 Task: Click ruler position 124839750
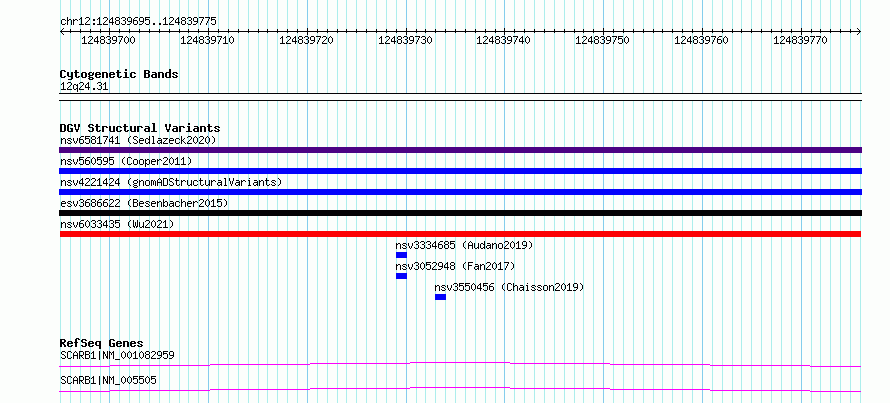(602, 40)
